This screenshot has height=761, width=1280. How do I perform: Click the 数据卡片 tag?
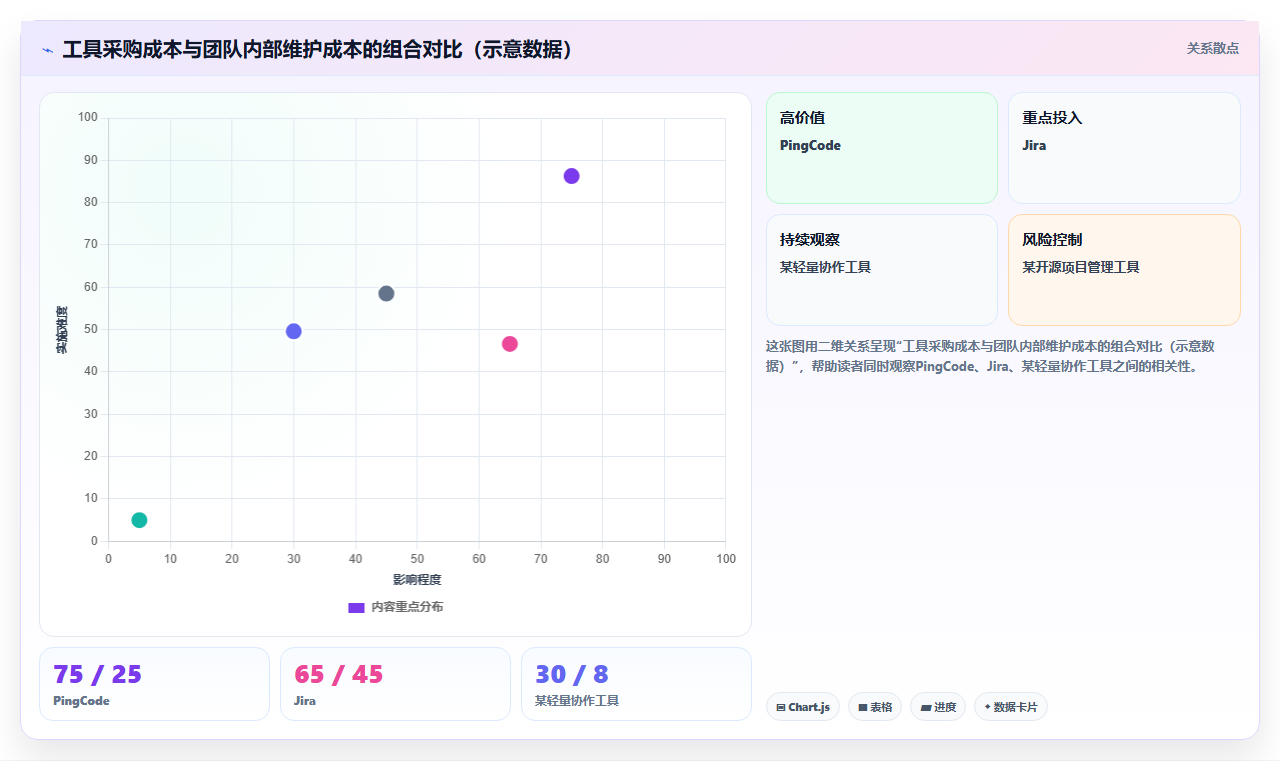pos(1011,707)
